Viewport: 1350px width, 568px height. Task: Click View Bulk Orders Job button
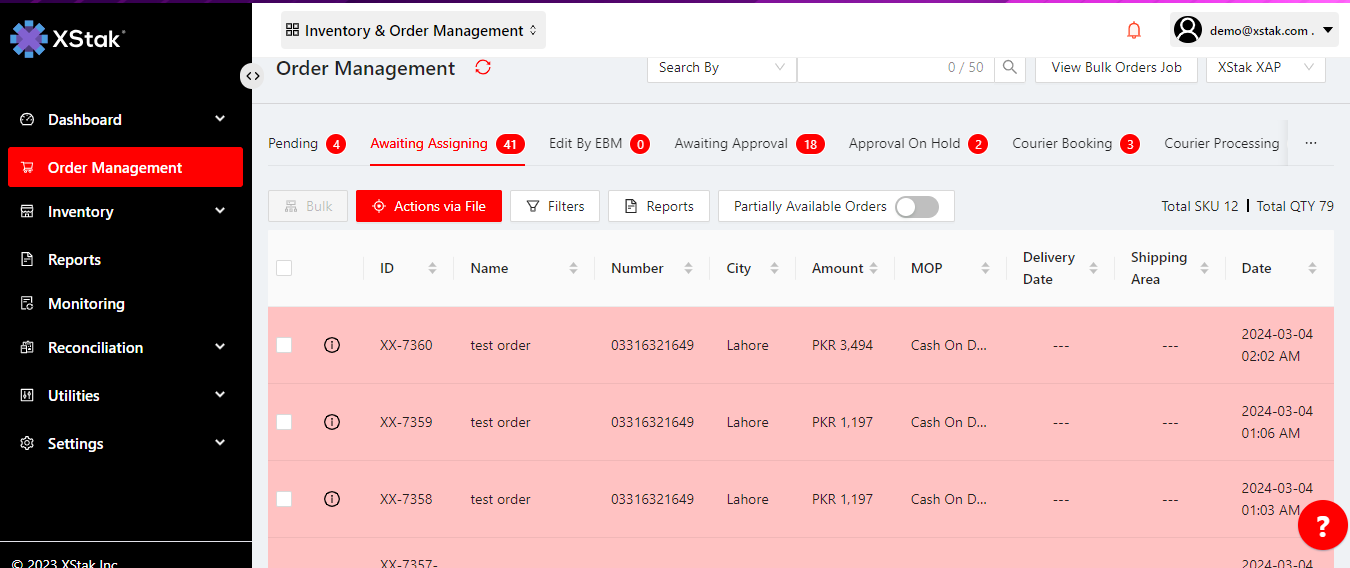pos(1116,67)
